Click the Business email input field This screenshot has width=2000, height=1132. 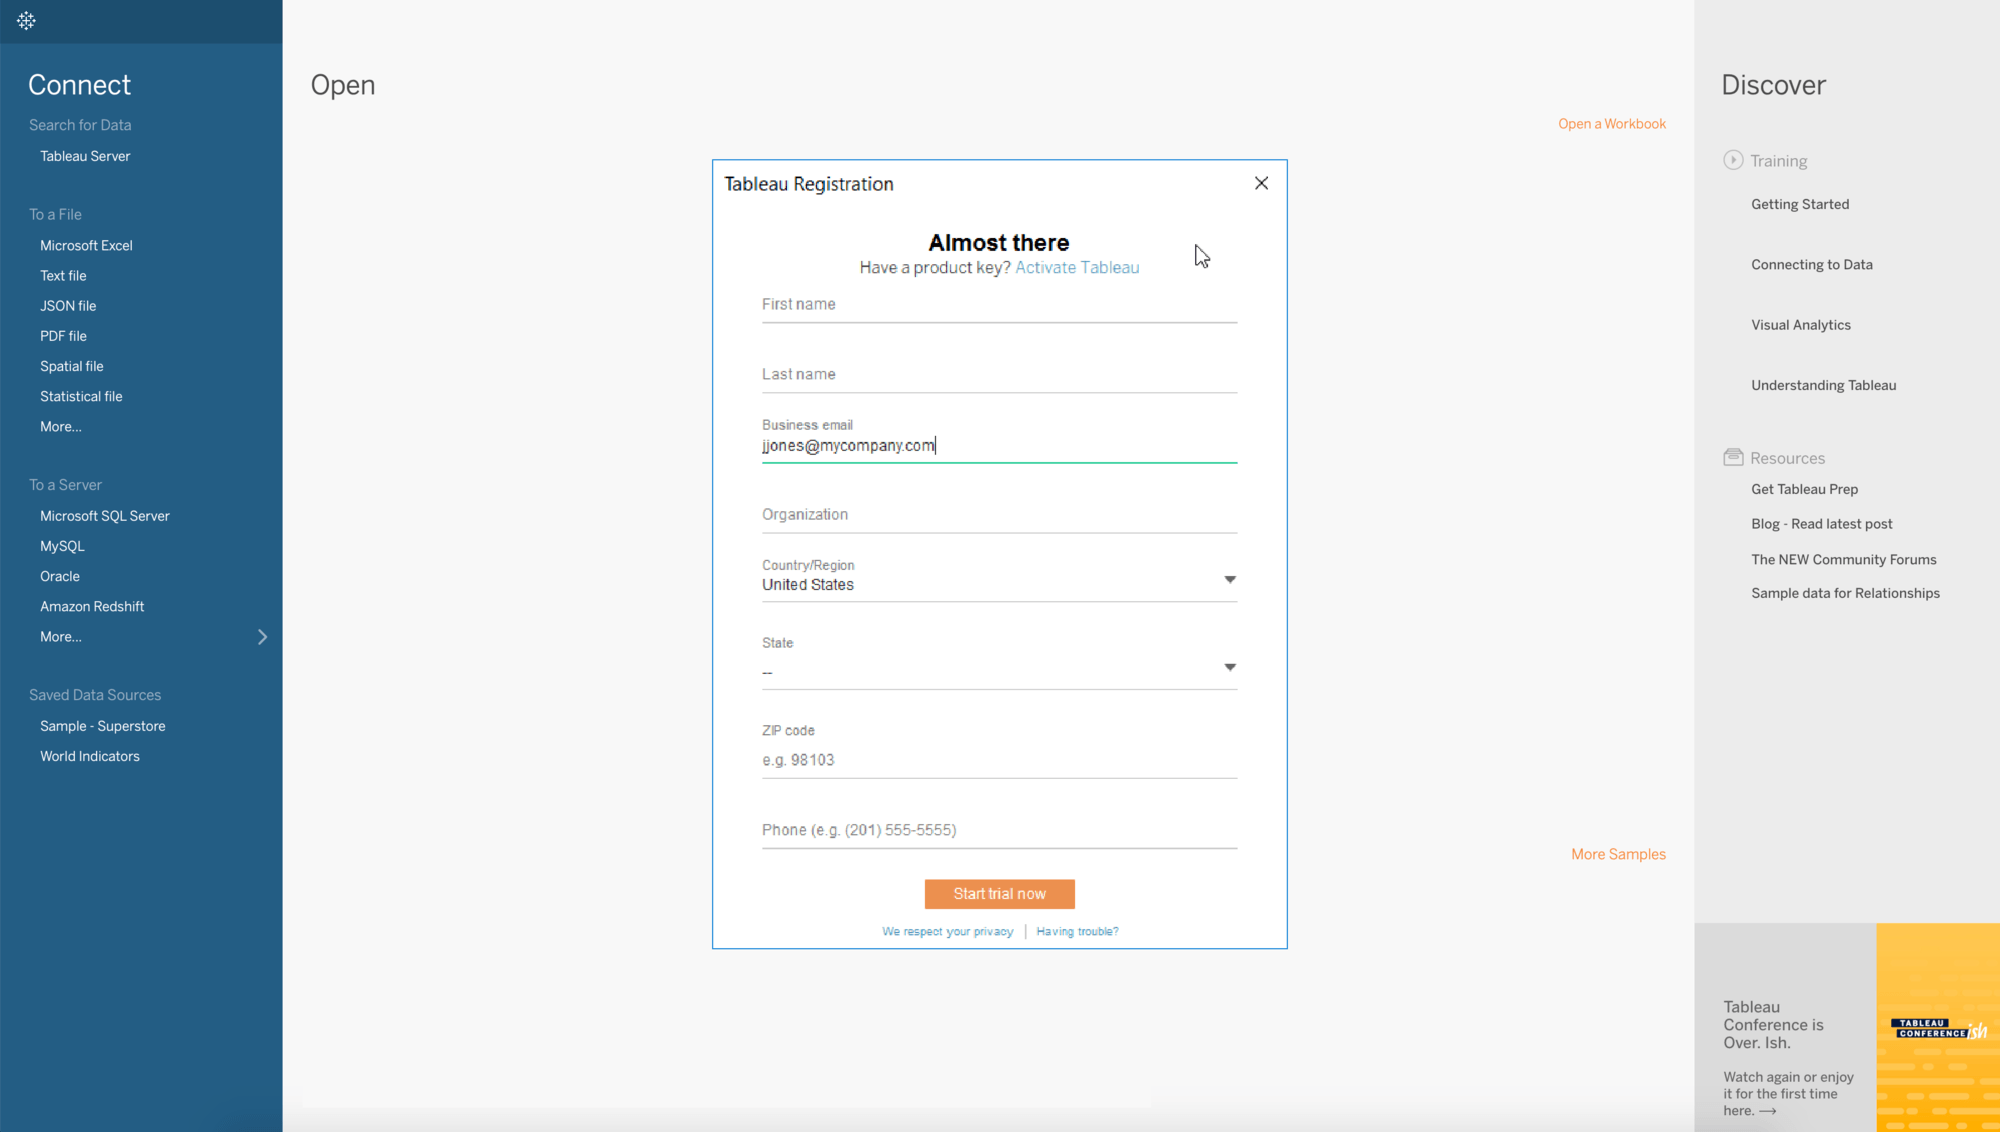click(x=999, y=445)
